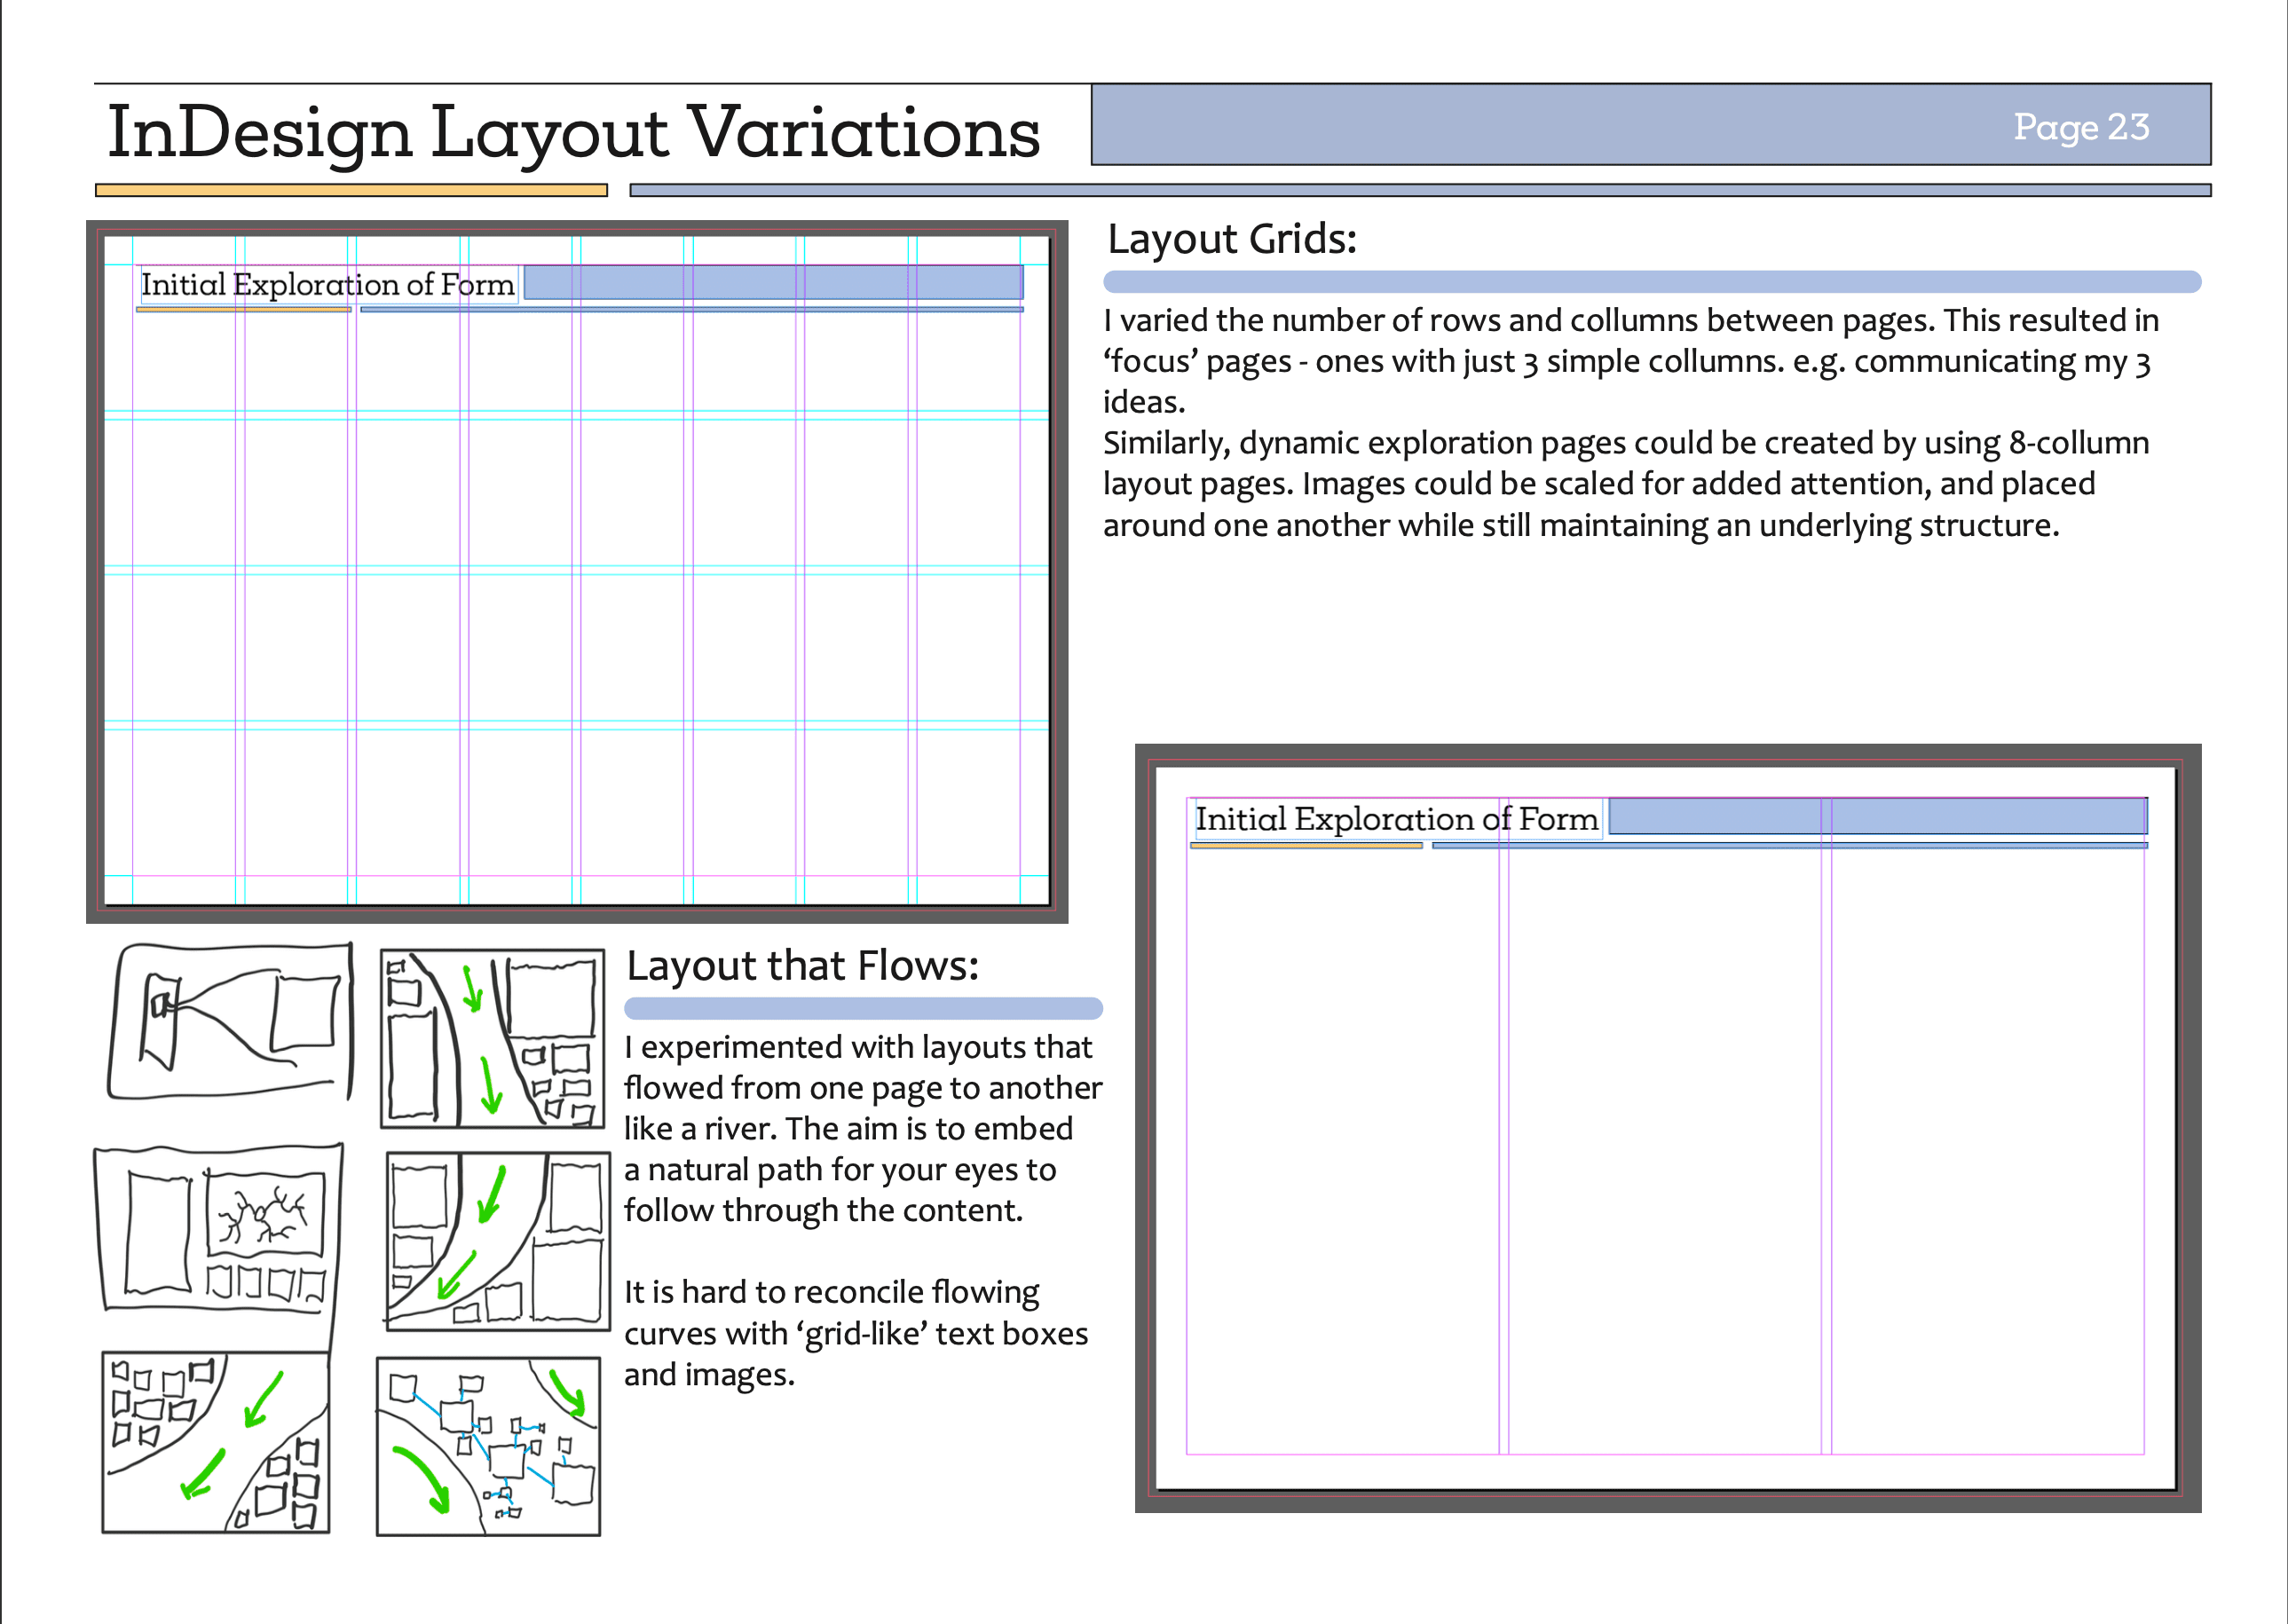Click the sketch with the cracked image frame
Image resolution: width=2288 pixels, height=1624 pixels.
[218, 1228]
